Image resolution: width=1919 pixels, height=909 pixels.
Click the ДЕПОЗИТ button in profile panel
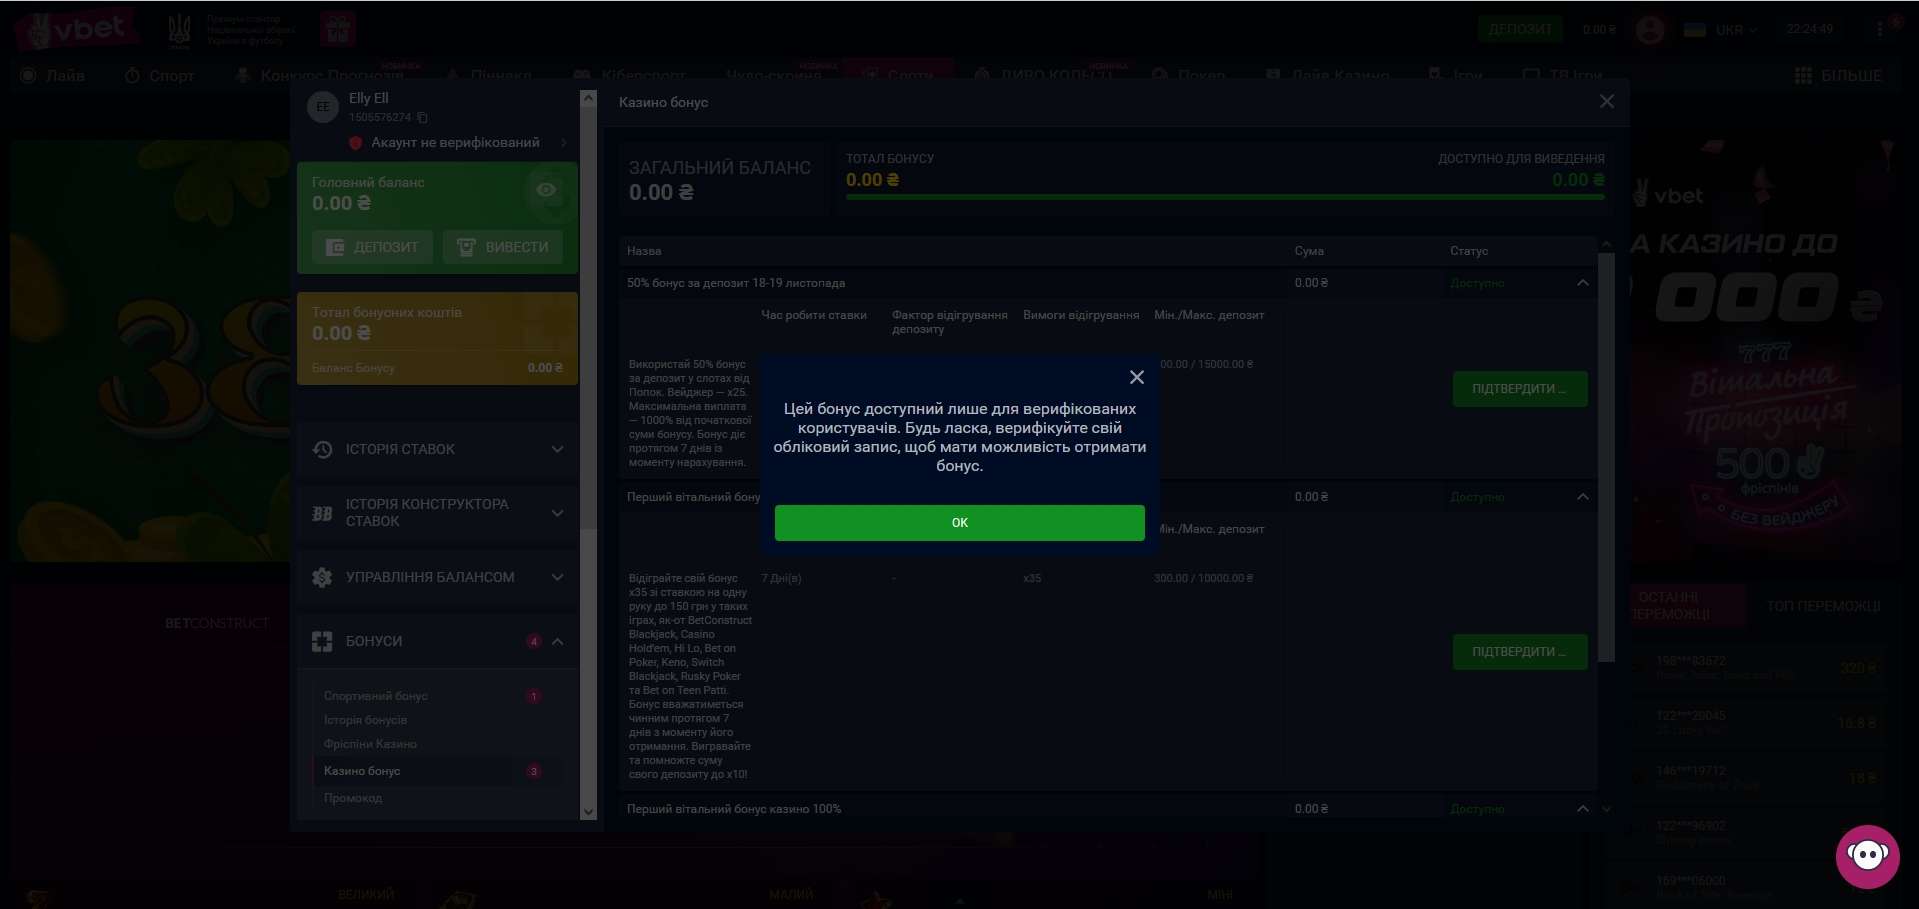(x=372, y=247)
